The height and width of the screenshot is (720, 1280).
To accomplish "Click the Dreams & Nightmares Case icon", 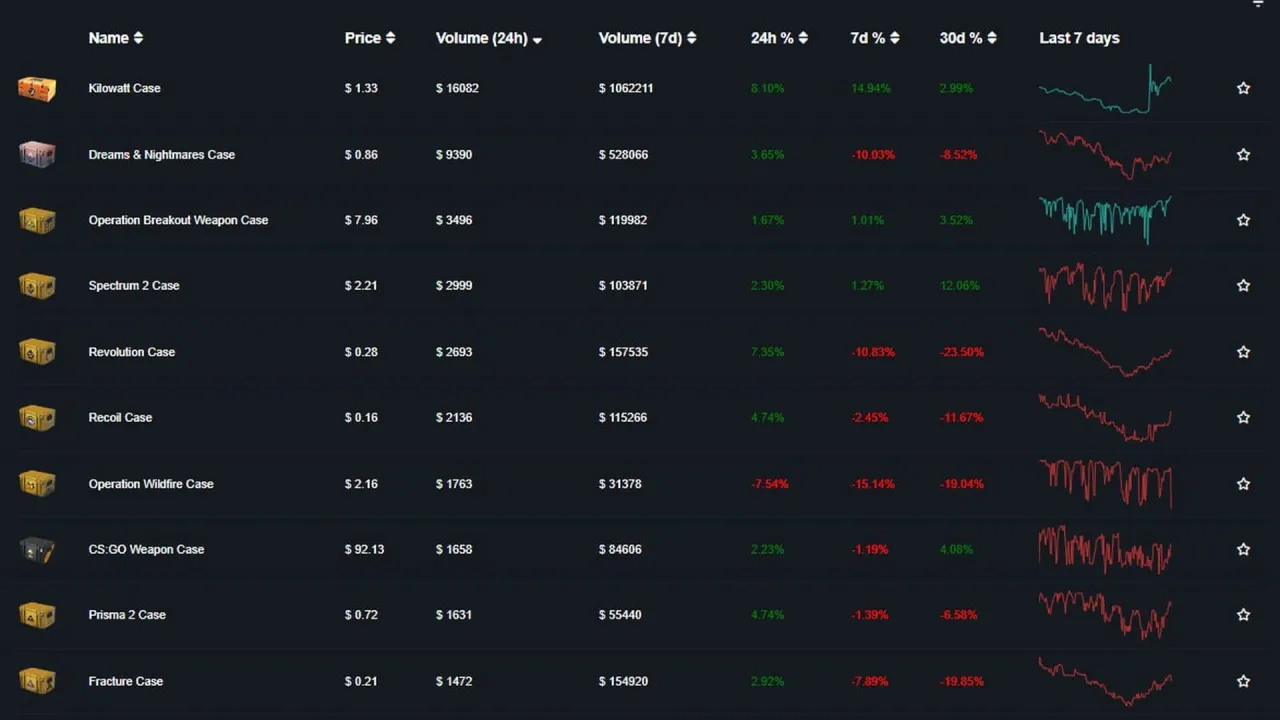I will coord(37,154).
